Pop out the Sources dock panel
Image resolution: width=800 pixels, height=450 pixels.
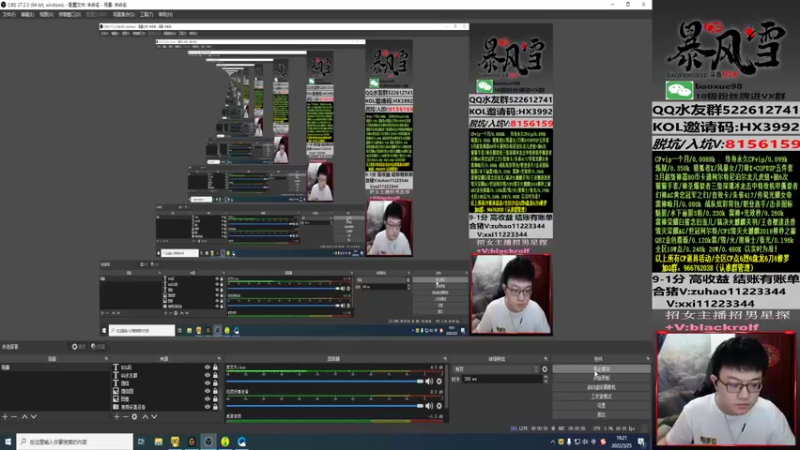219,359
